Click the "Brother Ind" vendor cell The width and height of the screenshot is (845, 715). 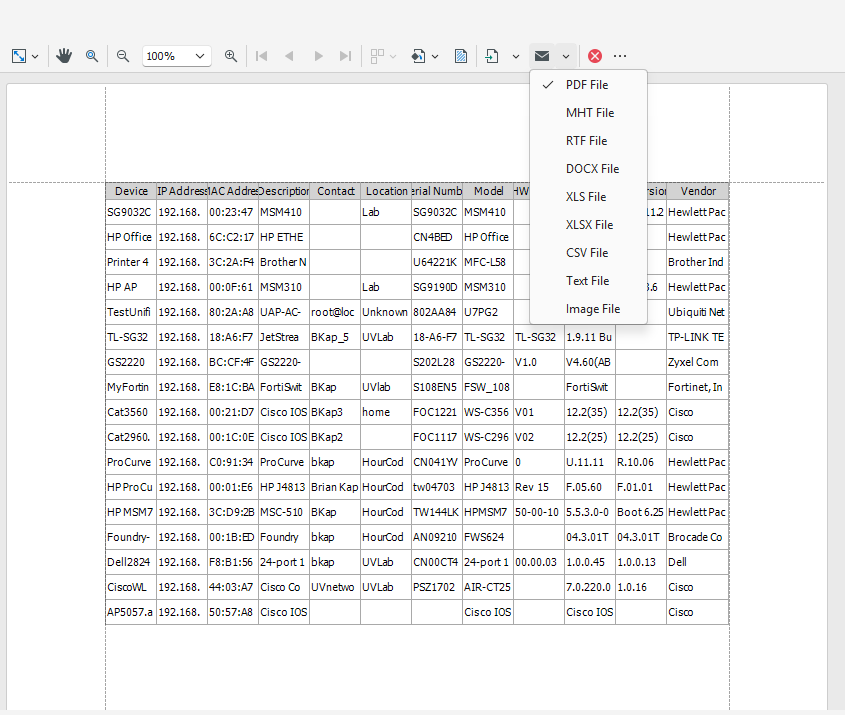tap(698, 262)
